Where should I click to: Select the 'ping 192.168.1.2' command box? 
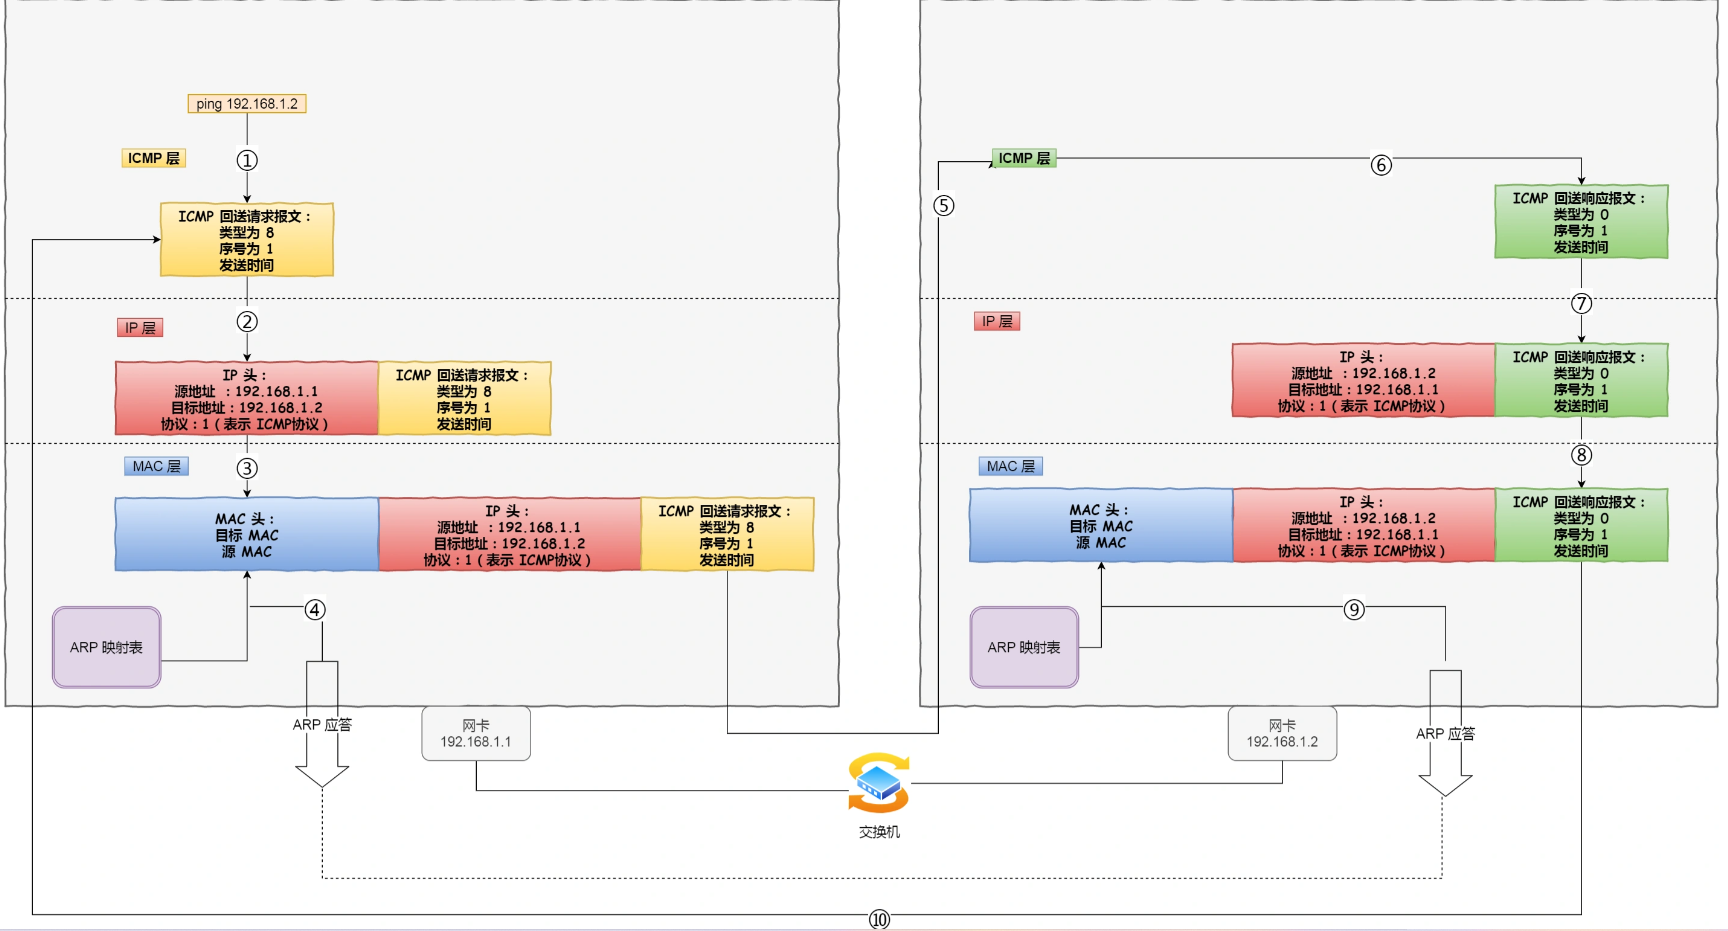click(x=247, y=104)
